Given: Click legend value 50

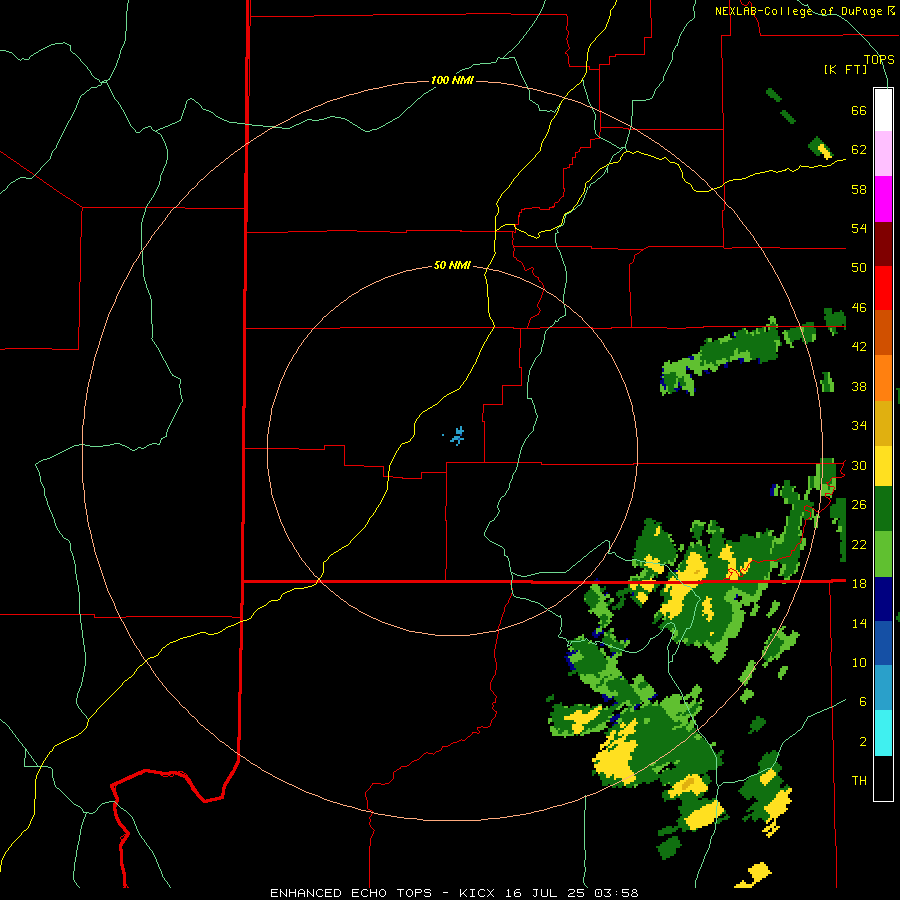Looking at the screenshot, I should [859, 268].
